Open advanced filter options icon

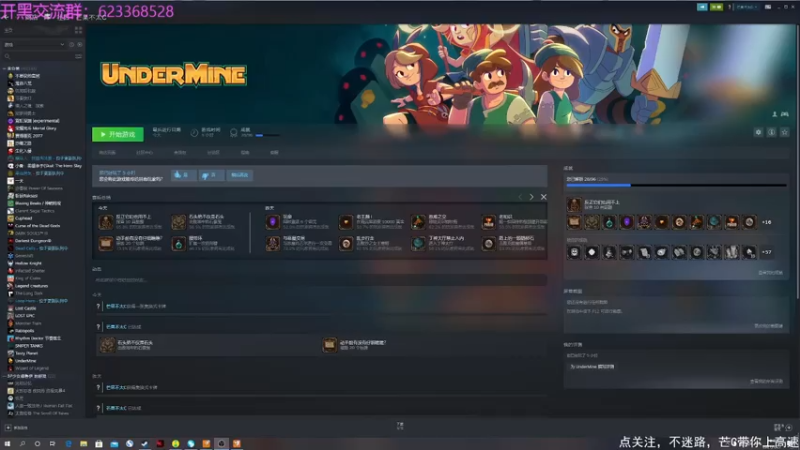pos(79,56)
